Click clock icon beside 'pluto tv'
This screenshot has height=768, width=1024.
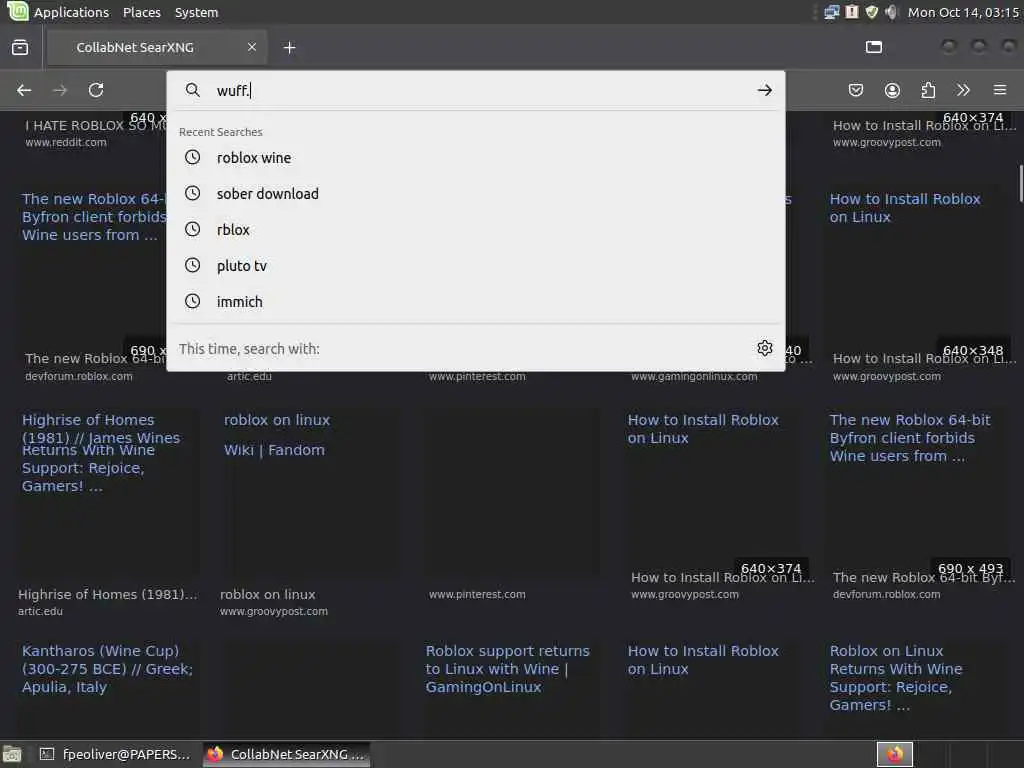(193, 264)
